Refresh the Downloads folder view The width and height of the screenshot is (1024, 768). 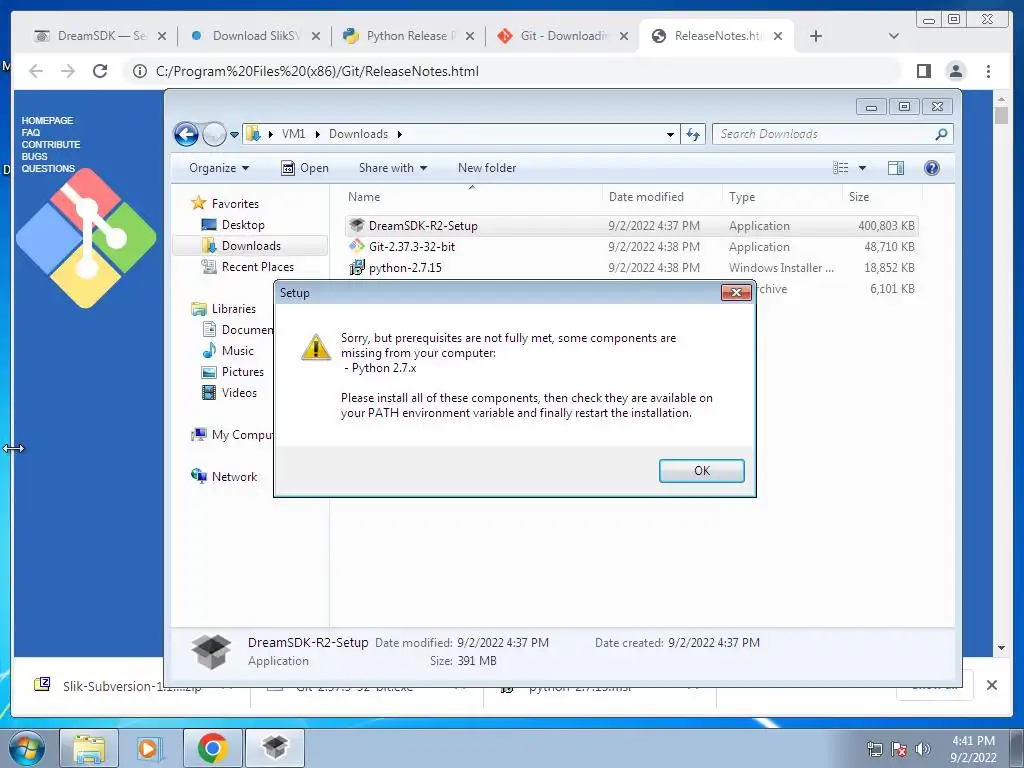(693, 135)
